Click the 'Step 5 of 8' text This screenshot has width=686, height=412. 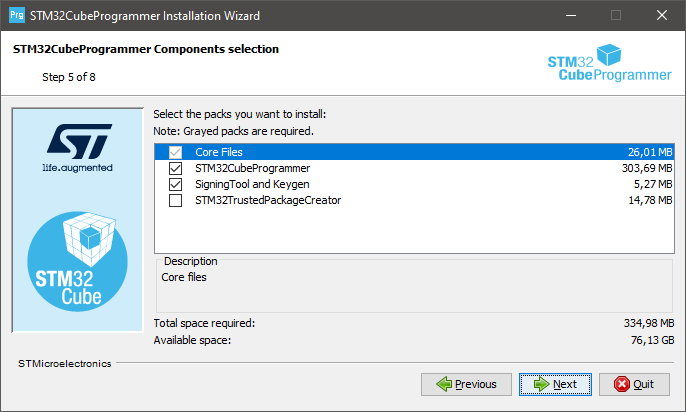click(69, 77)
